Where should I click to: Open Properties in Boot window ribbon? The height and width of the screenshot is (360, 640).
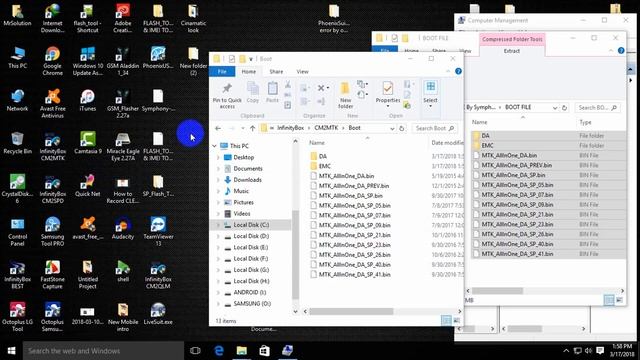(x=388, y=94)
